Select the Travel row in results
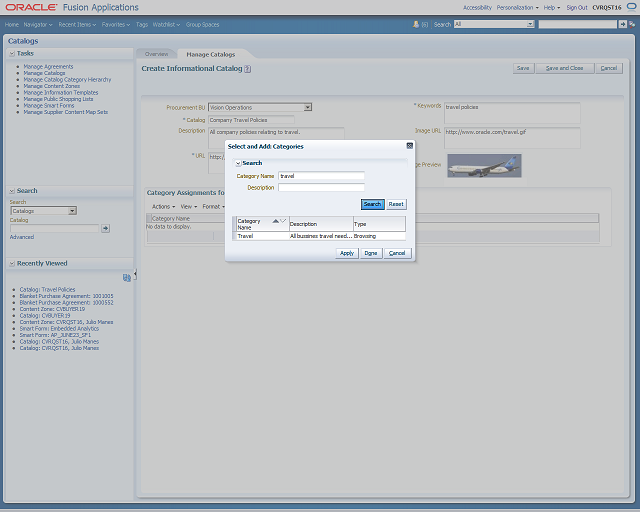Image resolution: width=640 pixels, height=512 pixels. tap(319, 236)
